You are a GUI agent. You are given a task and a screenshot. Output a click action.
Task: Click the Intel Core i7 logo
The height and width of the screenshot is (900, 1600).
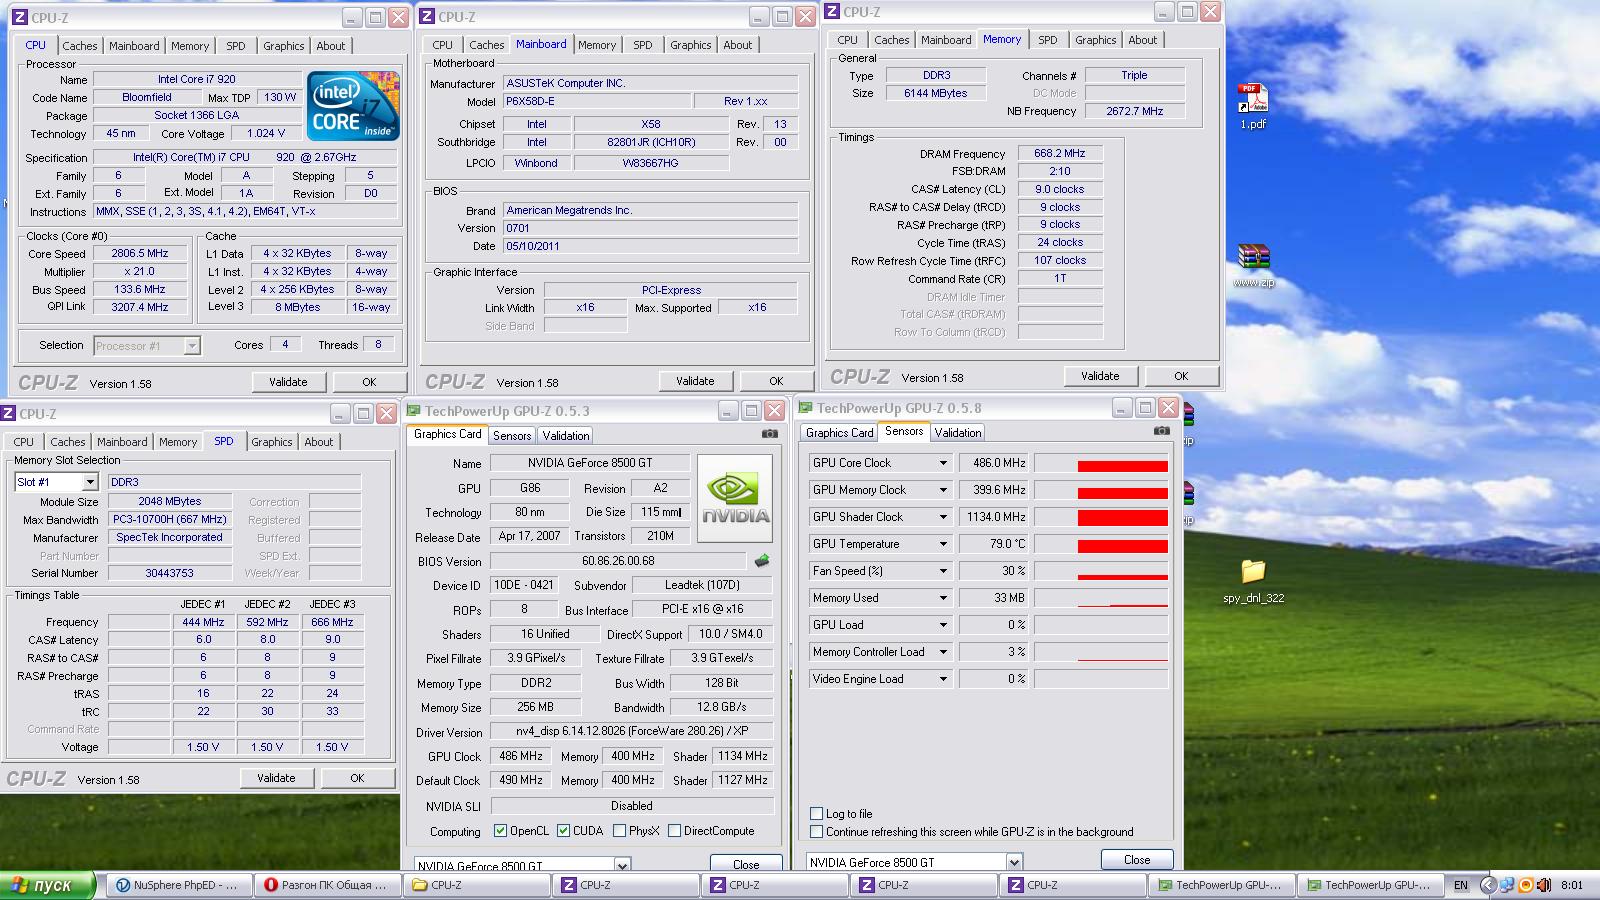(x=353, y=105)
